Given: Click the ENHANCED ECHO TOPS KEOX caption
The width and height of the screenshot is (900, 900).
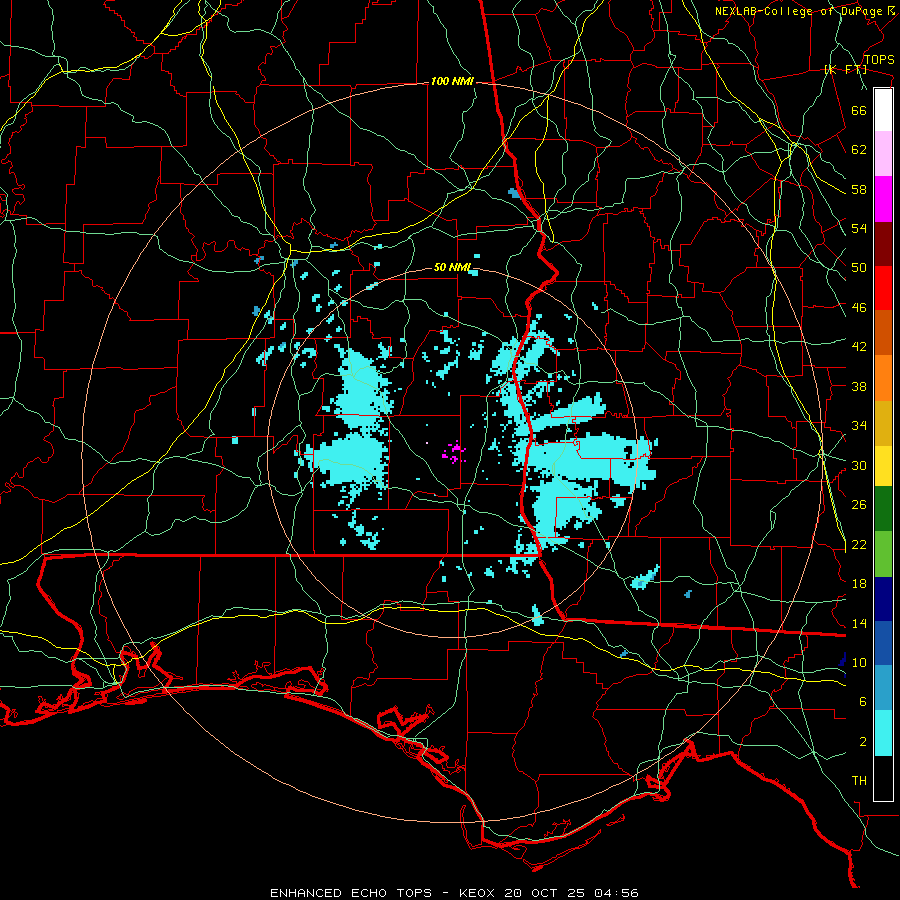Looking at the screenshot, I should [454, 893].
